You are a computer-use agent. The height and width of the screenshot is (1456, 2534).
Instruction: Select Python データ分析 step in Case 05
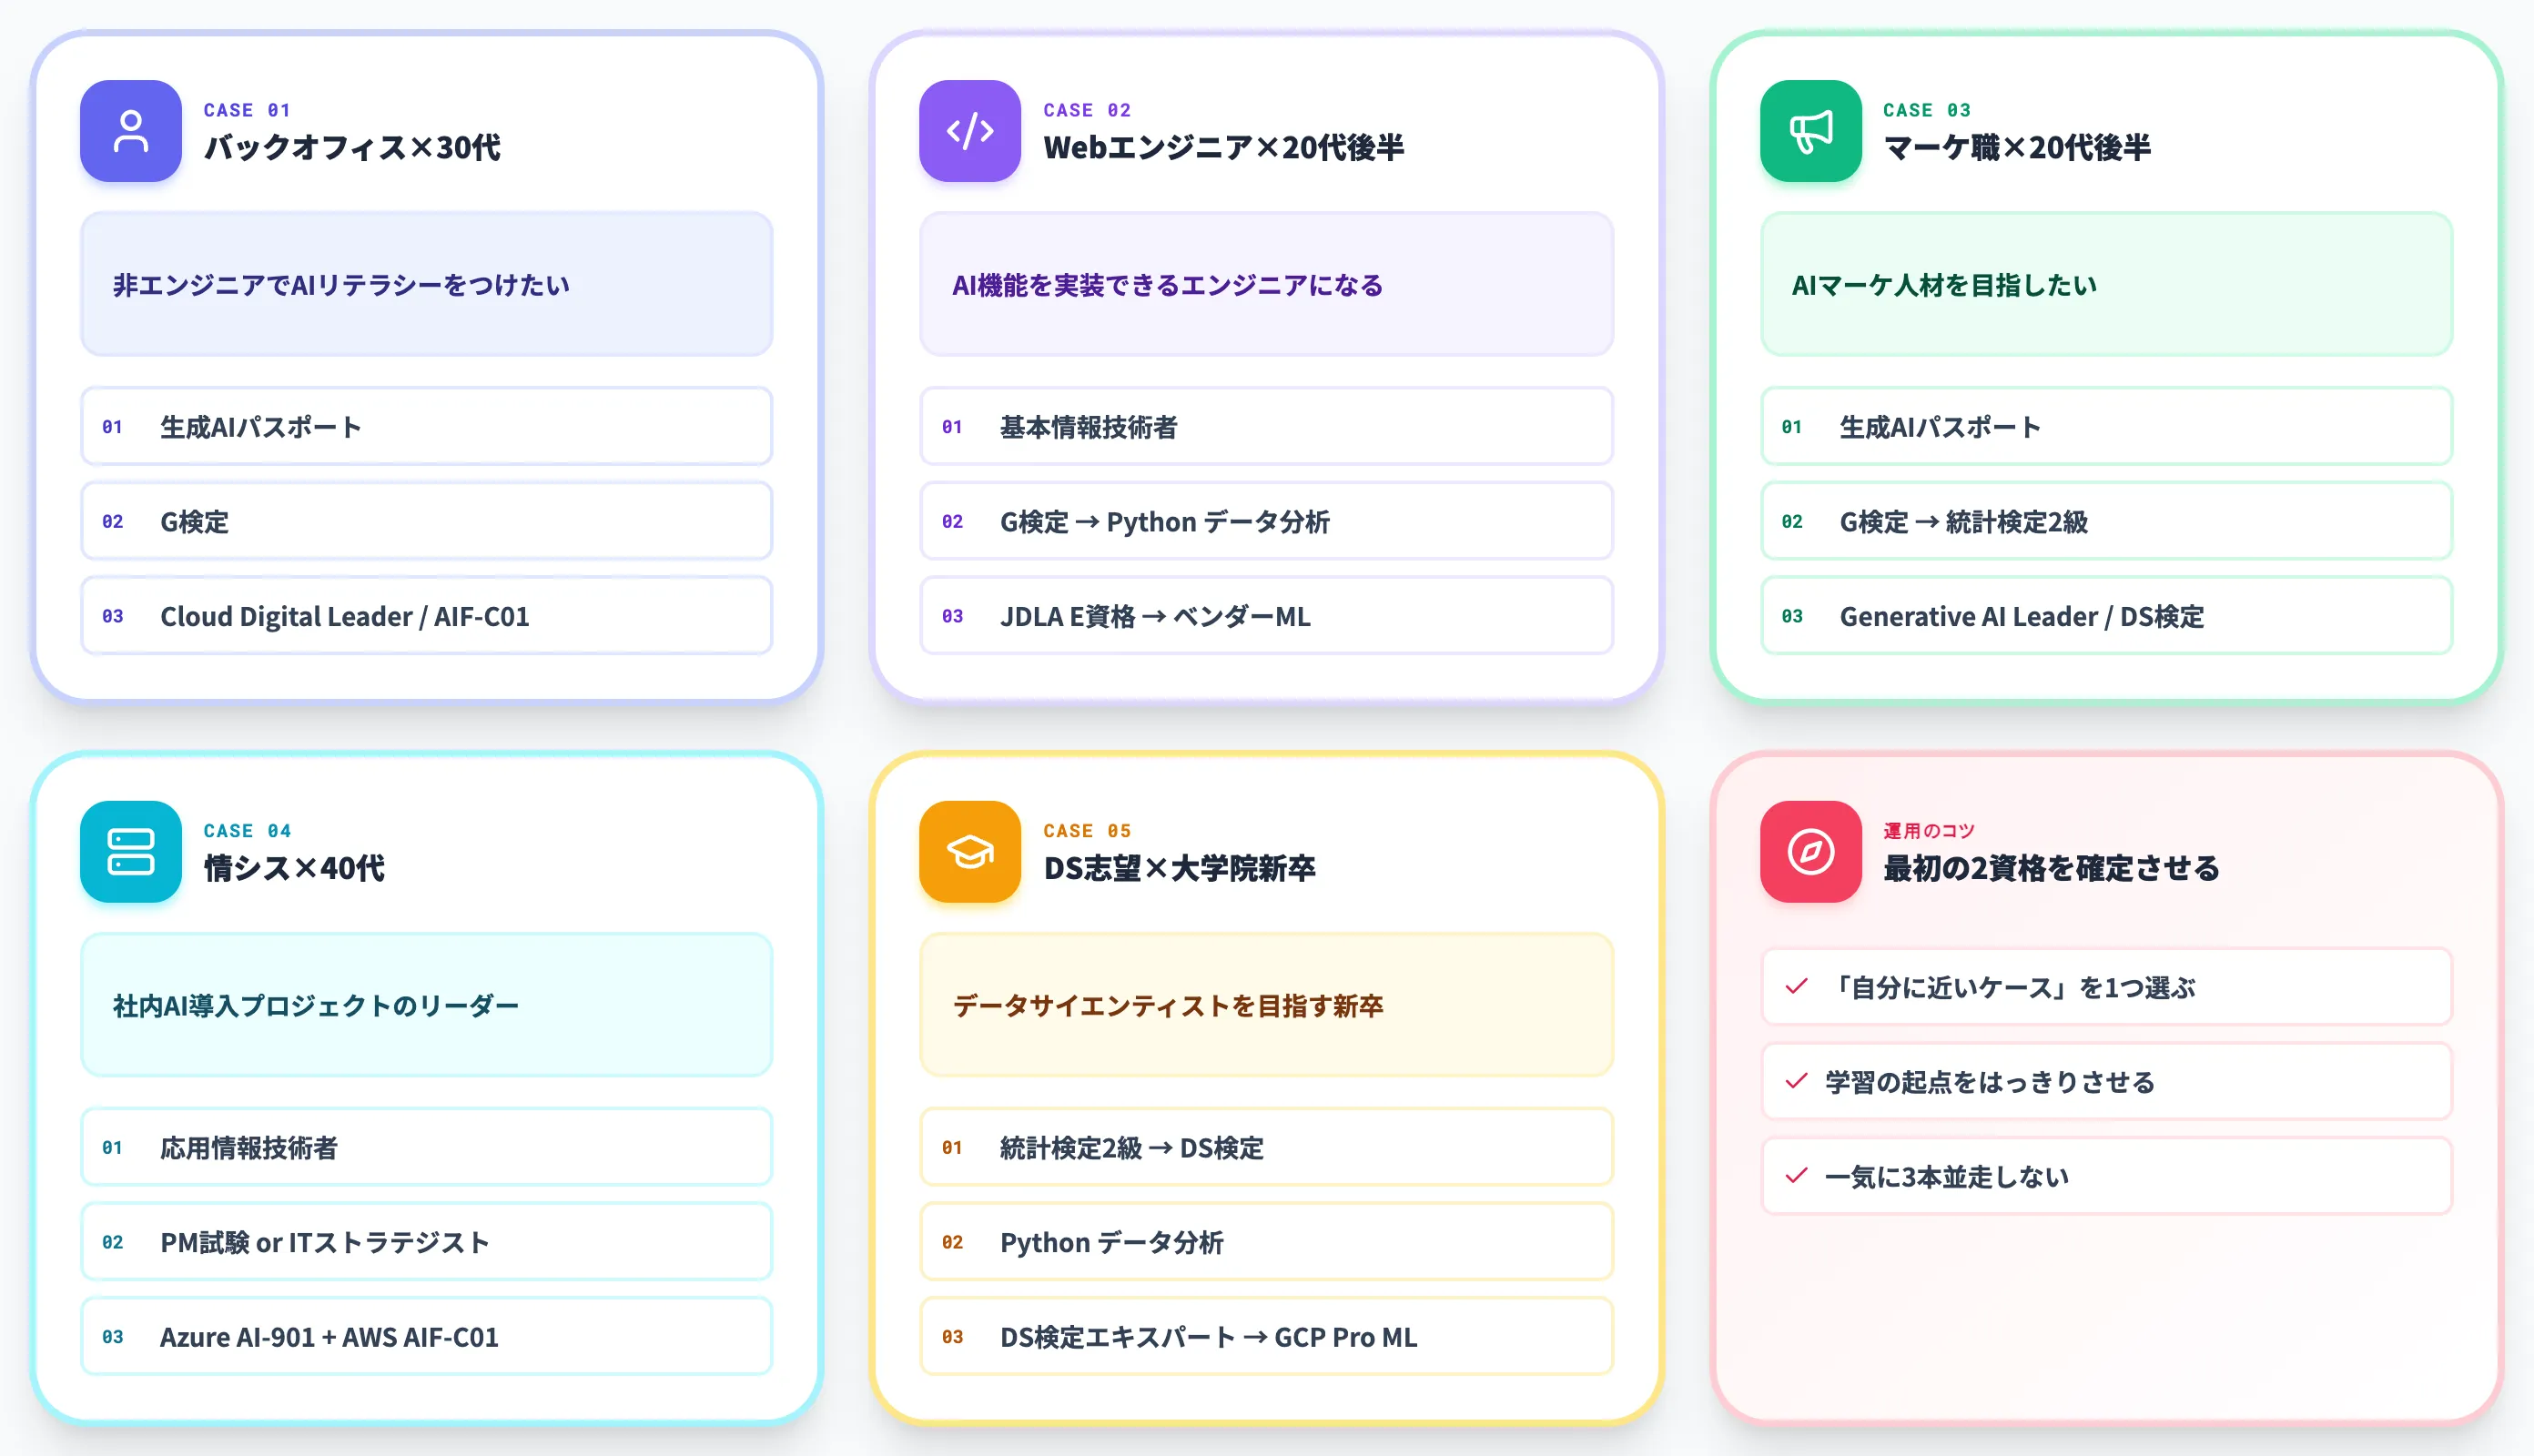point(1266,1242)
